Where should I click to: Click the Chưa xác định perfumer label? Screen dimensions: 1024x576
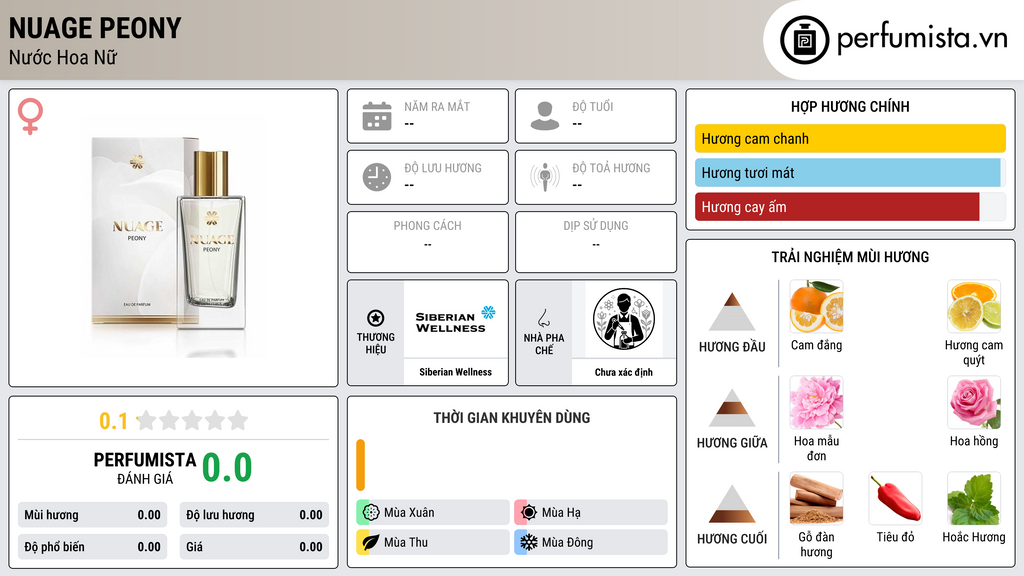click(624, 372)
